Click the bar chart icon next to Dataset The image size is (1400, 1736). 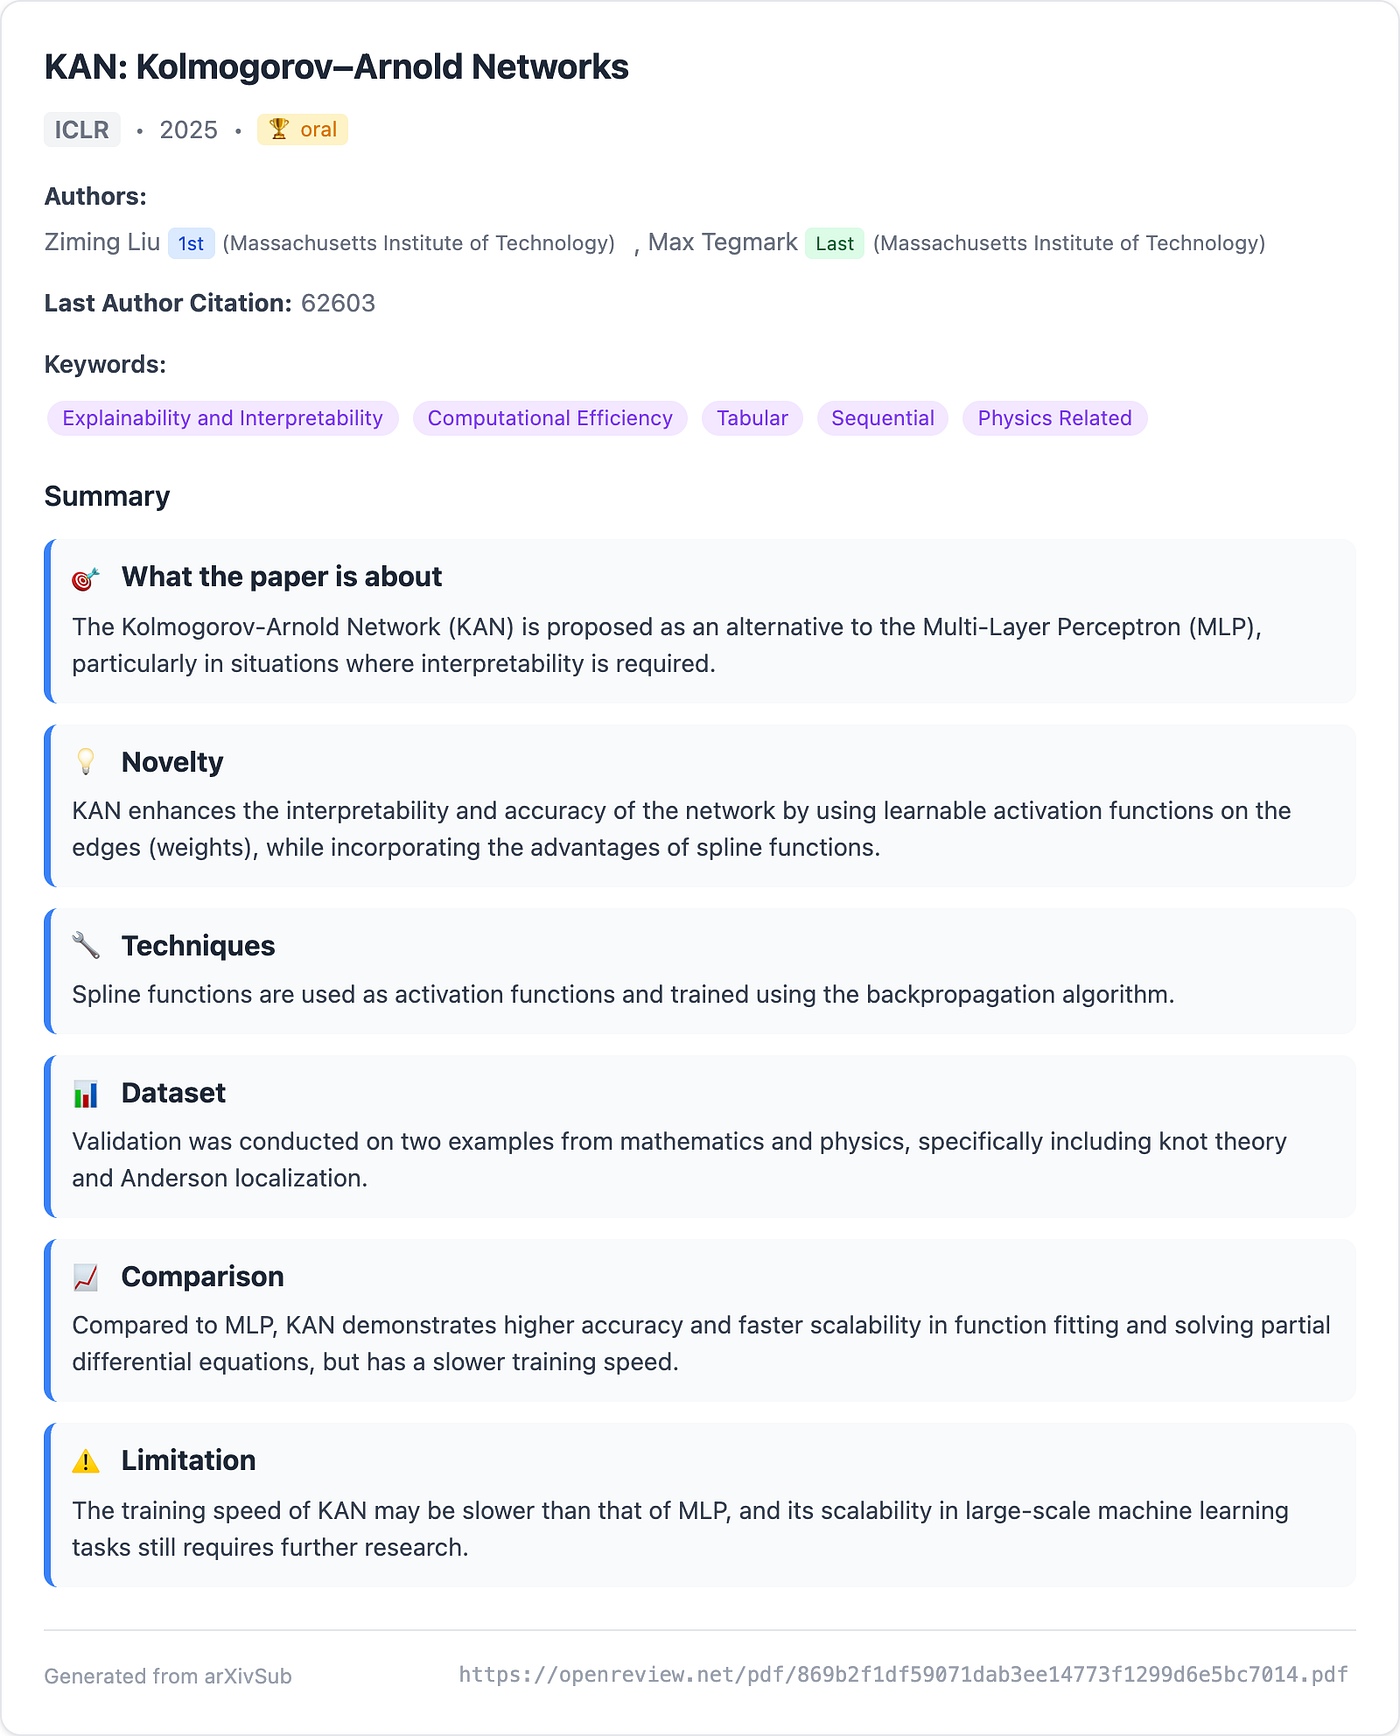[x=86, y=1094]
